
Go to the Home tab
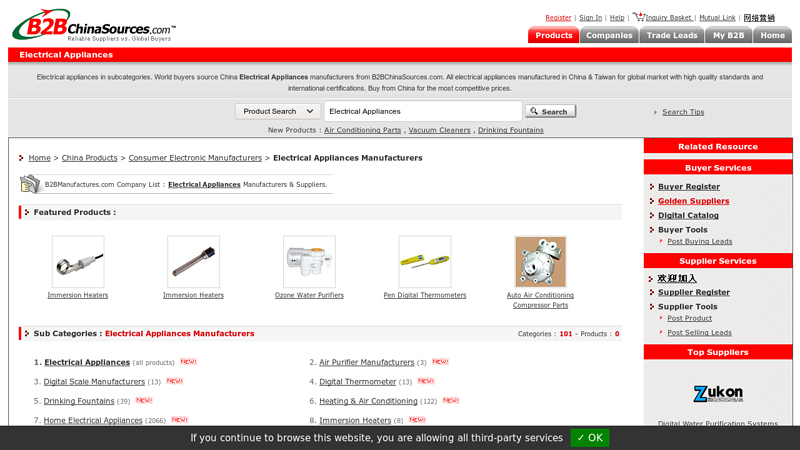[x=772, y=35]
